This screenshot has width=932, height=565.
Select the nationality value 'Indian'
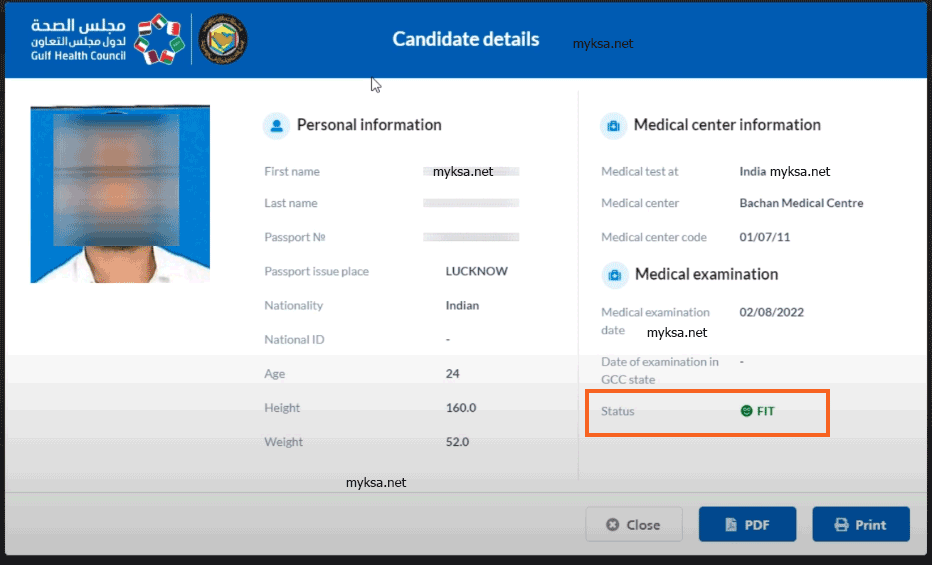click(x=462, y=305)
